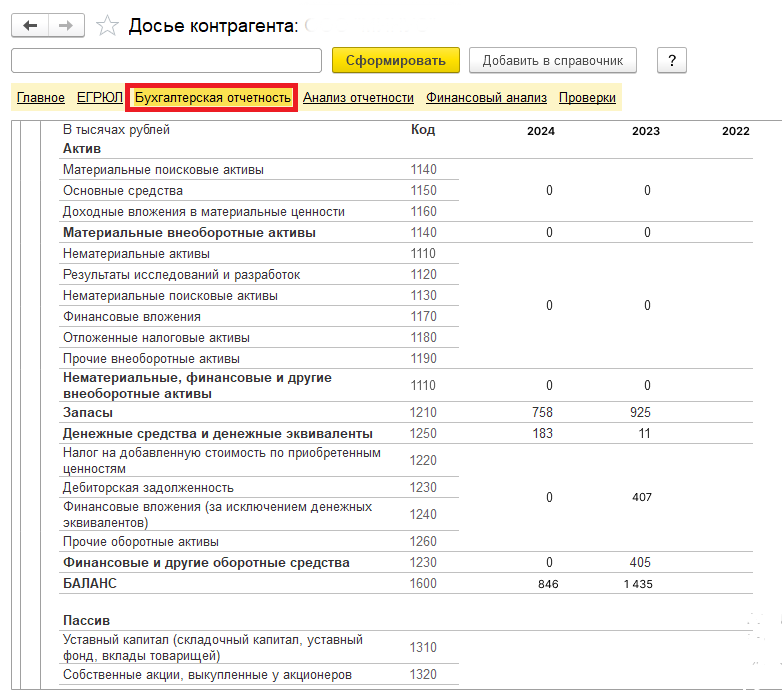
Task: Select the Бухгалтерская отчетность tab
Action: click(x=212, y=97)
